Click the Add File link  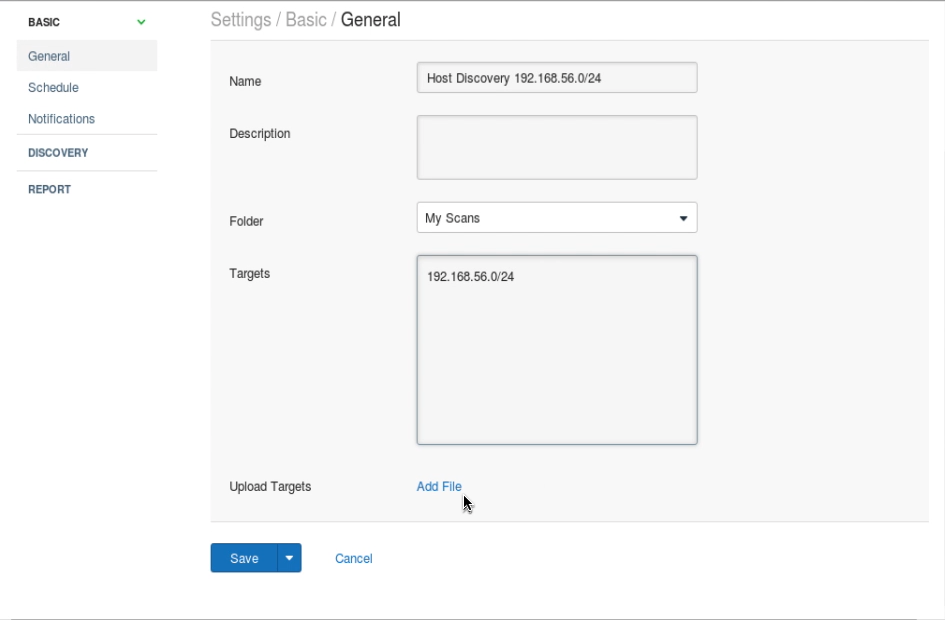click(439, 486)
